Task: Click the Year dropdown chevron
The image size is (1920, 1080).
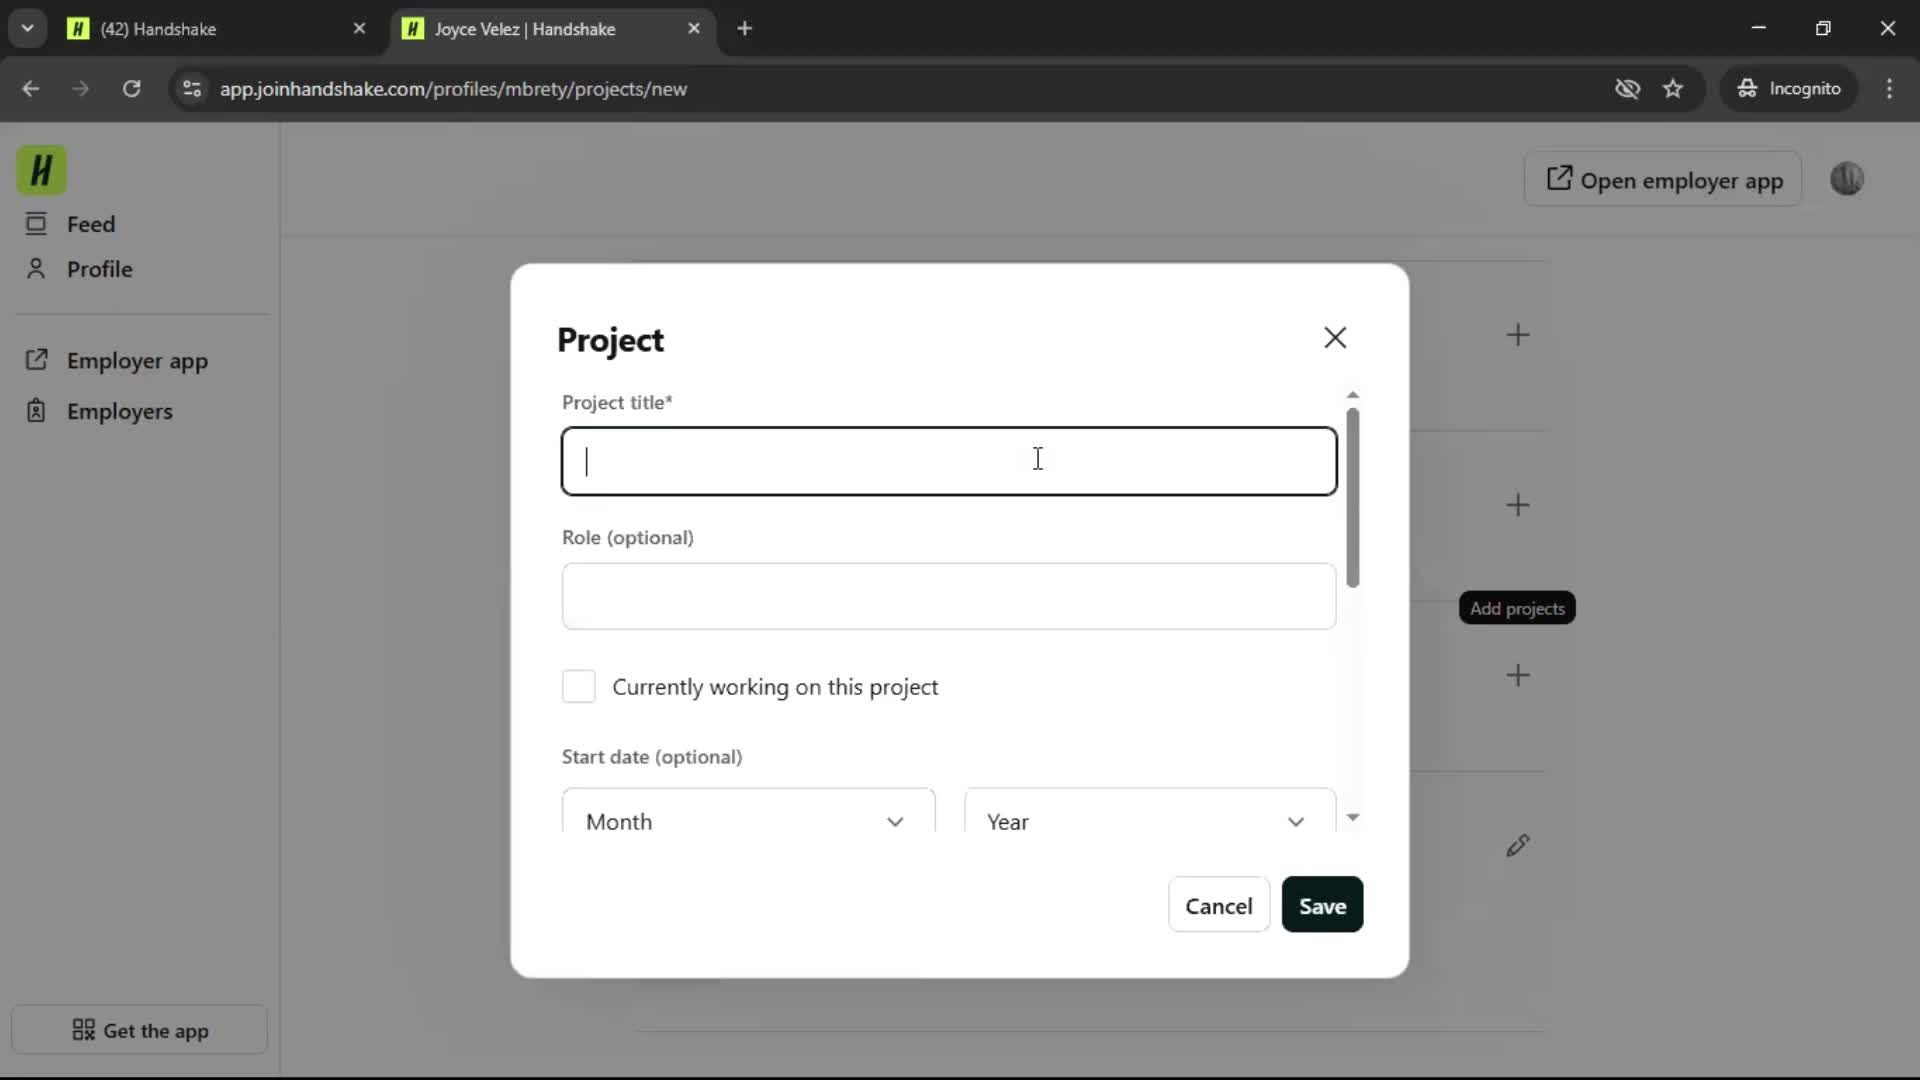Action: point(1296,822)
